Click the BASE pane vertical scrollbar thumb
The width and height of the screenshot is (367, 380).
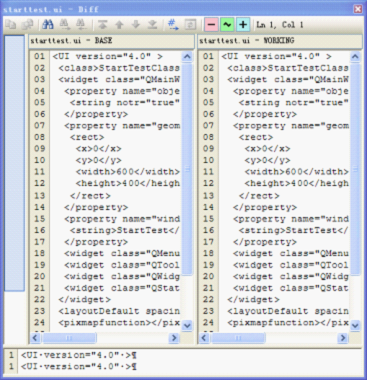187,169
